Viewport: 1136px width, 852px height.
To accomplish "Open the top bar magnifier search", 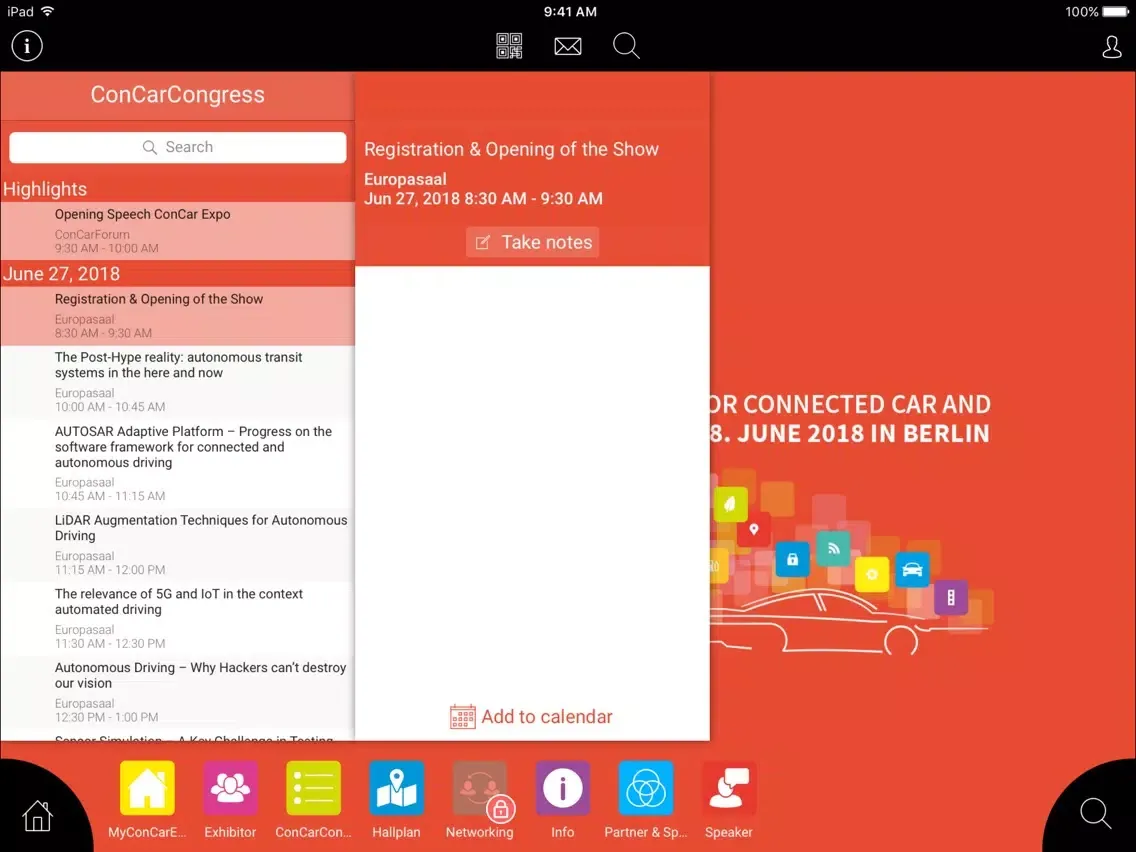I will point(626,46).
